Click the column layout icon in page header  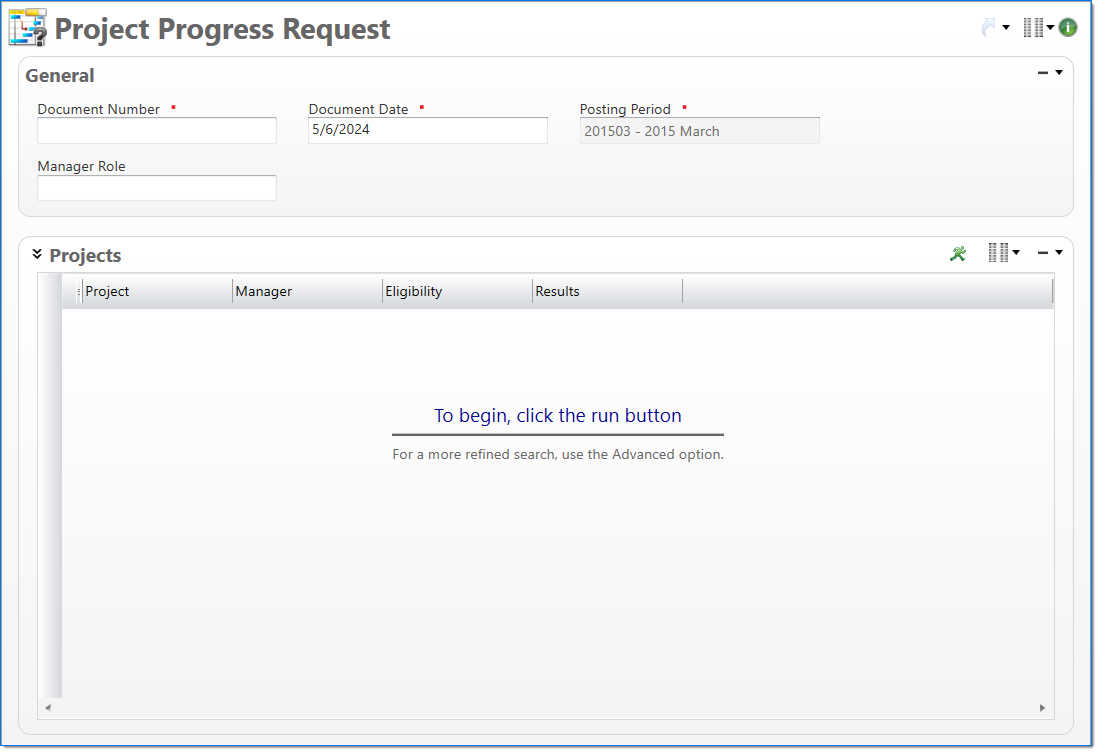[1033, 28]
